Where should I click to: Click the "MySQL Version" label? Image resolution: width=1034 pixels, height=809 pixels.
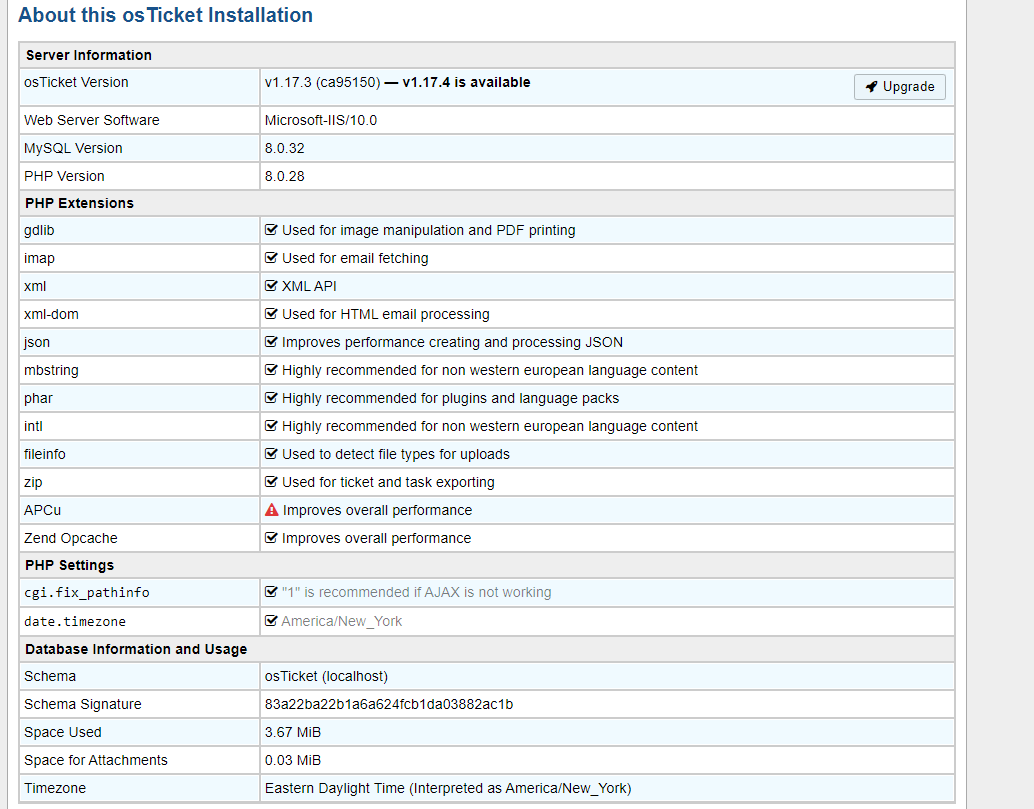click(73, 148)
